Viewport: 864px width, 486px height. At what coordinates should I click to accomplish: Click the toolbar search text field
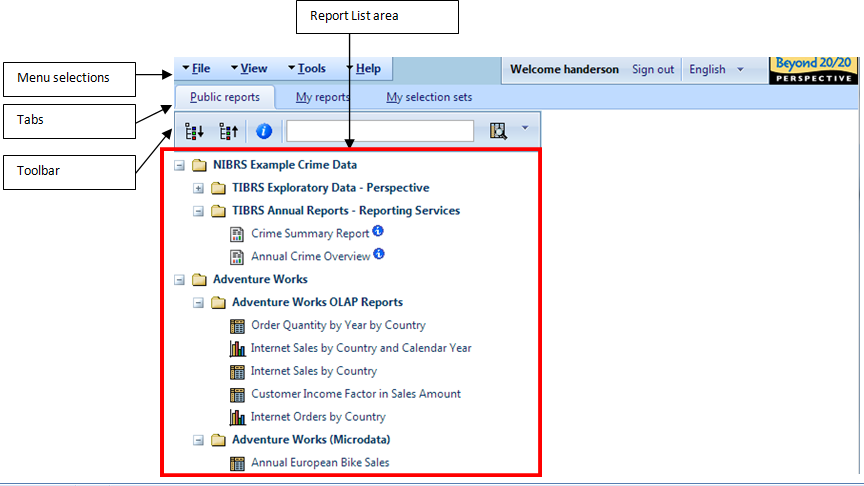pos(380,131)
